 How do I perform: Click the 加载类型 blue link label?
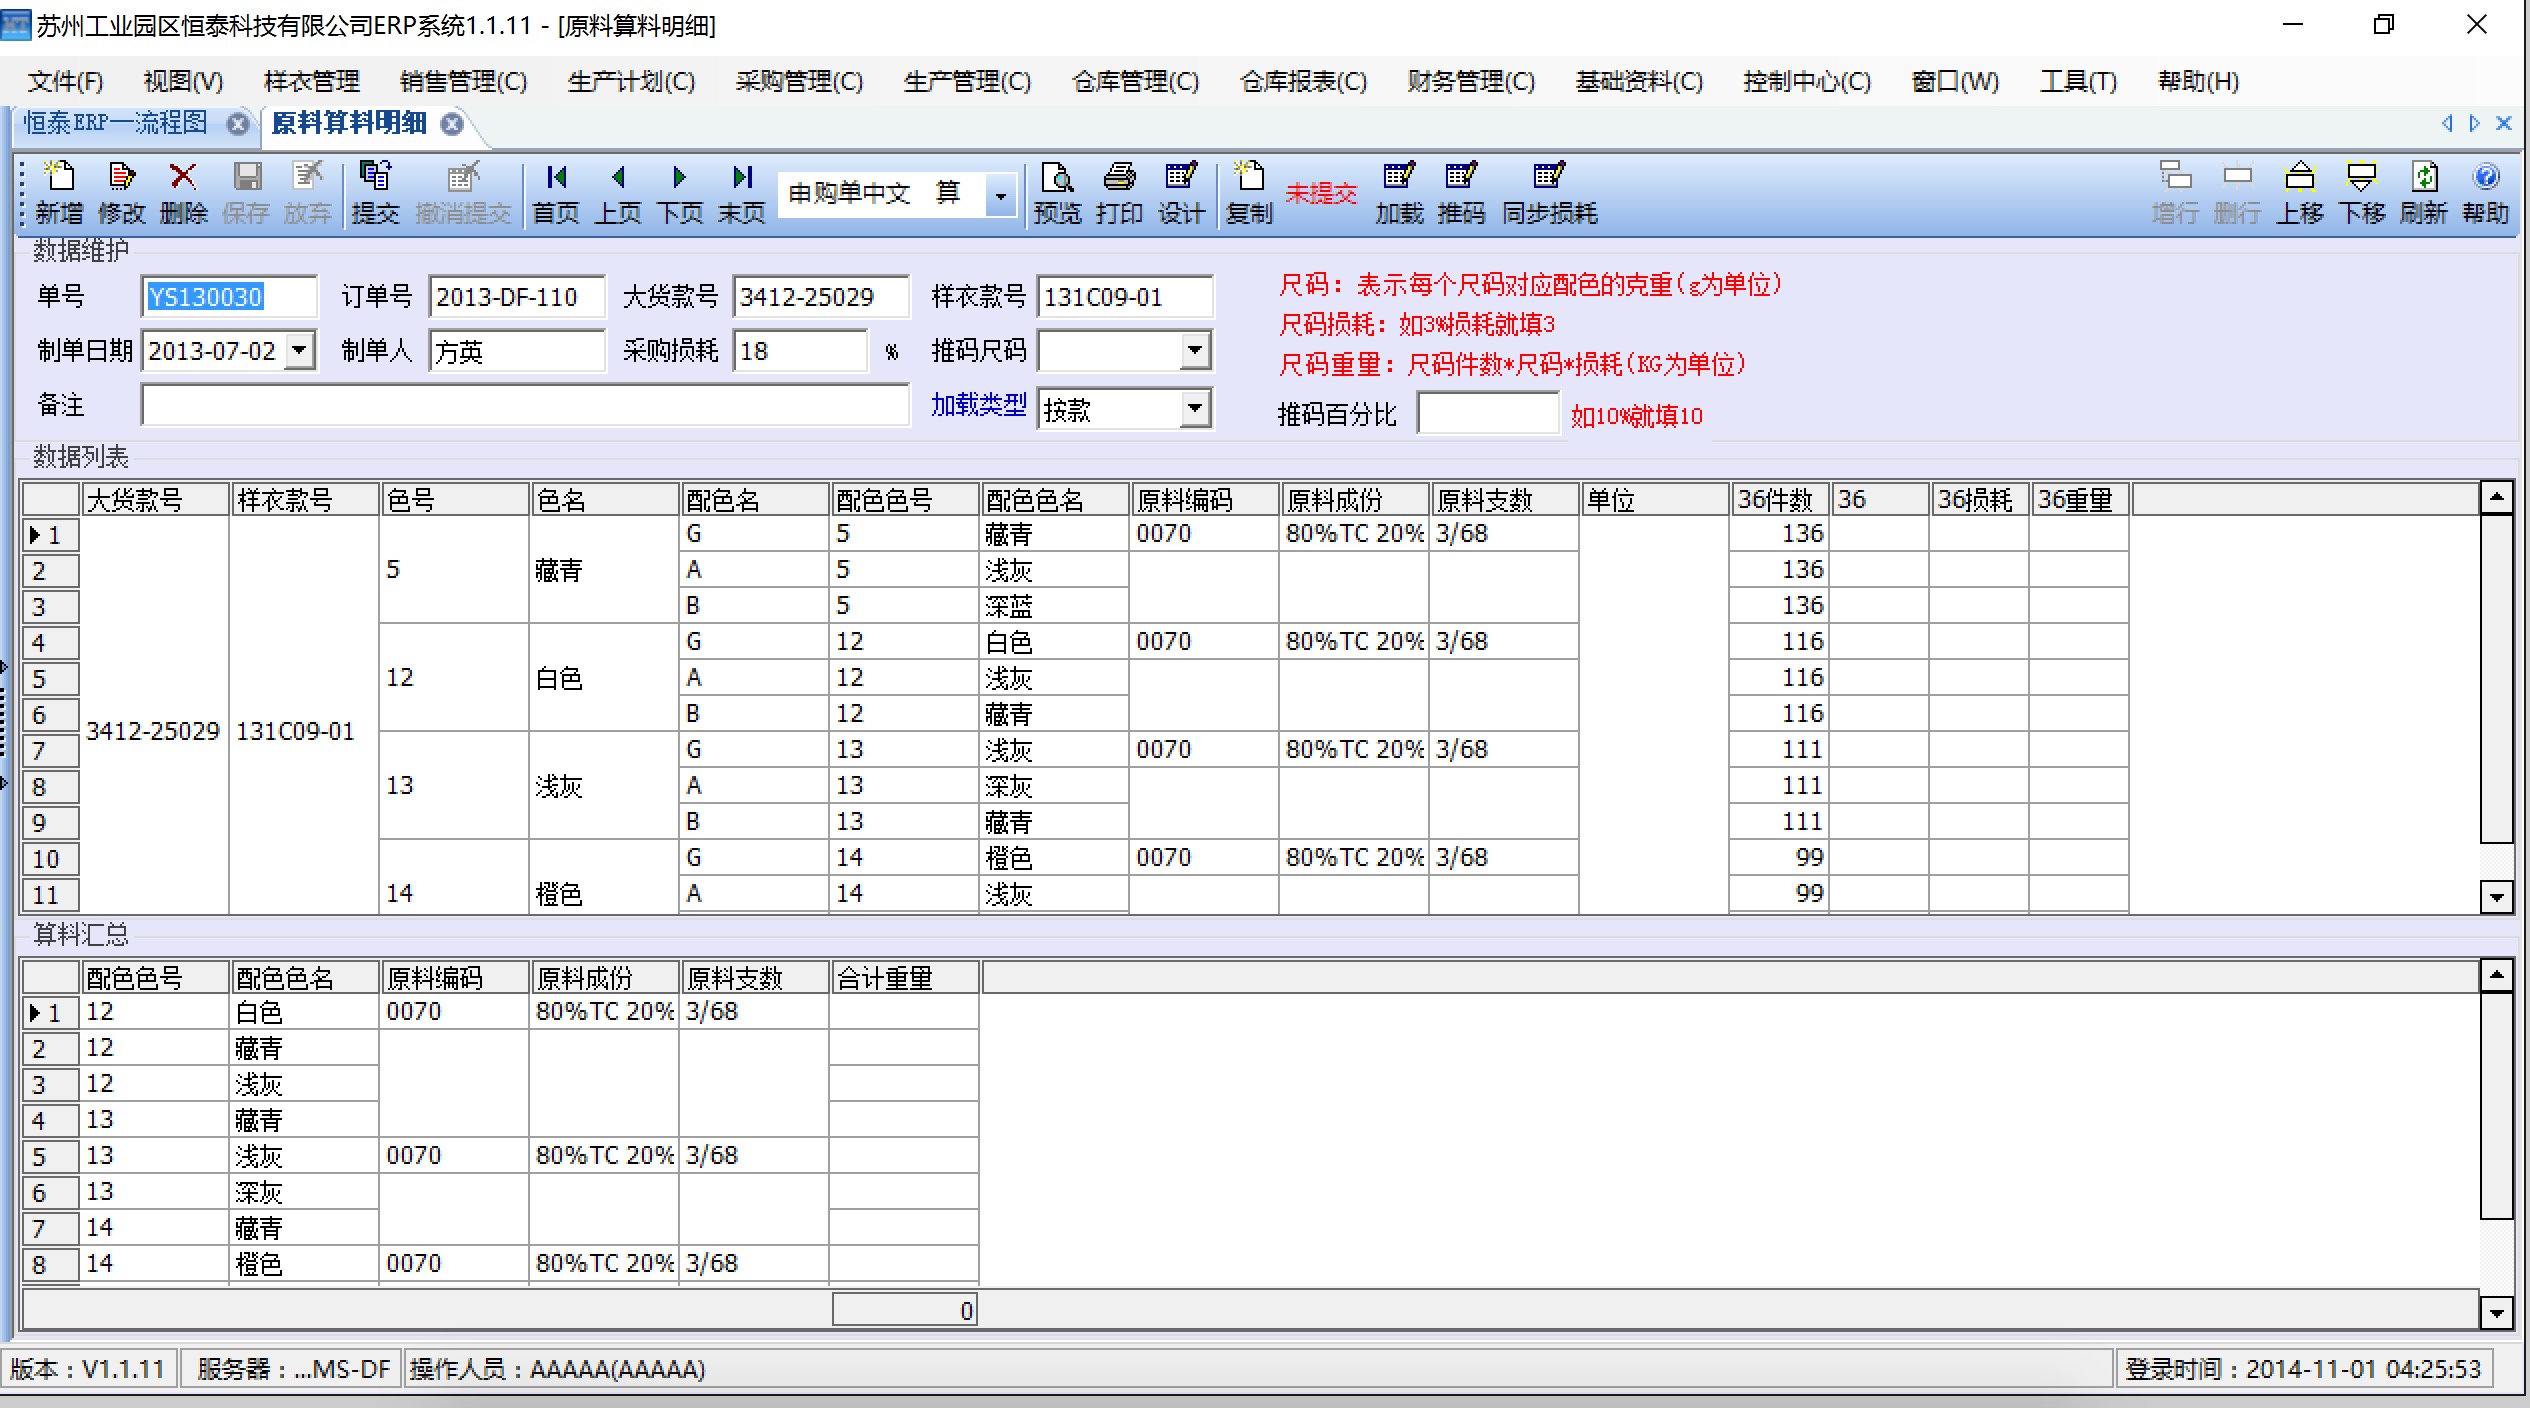point(978,405)
